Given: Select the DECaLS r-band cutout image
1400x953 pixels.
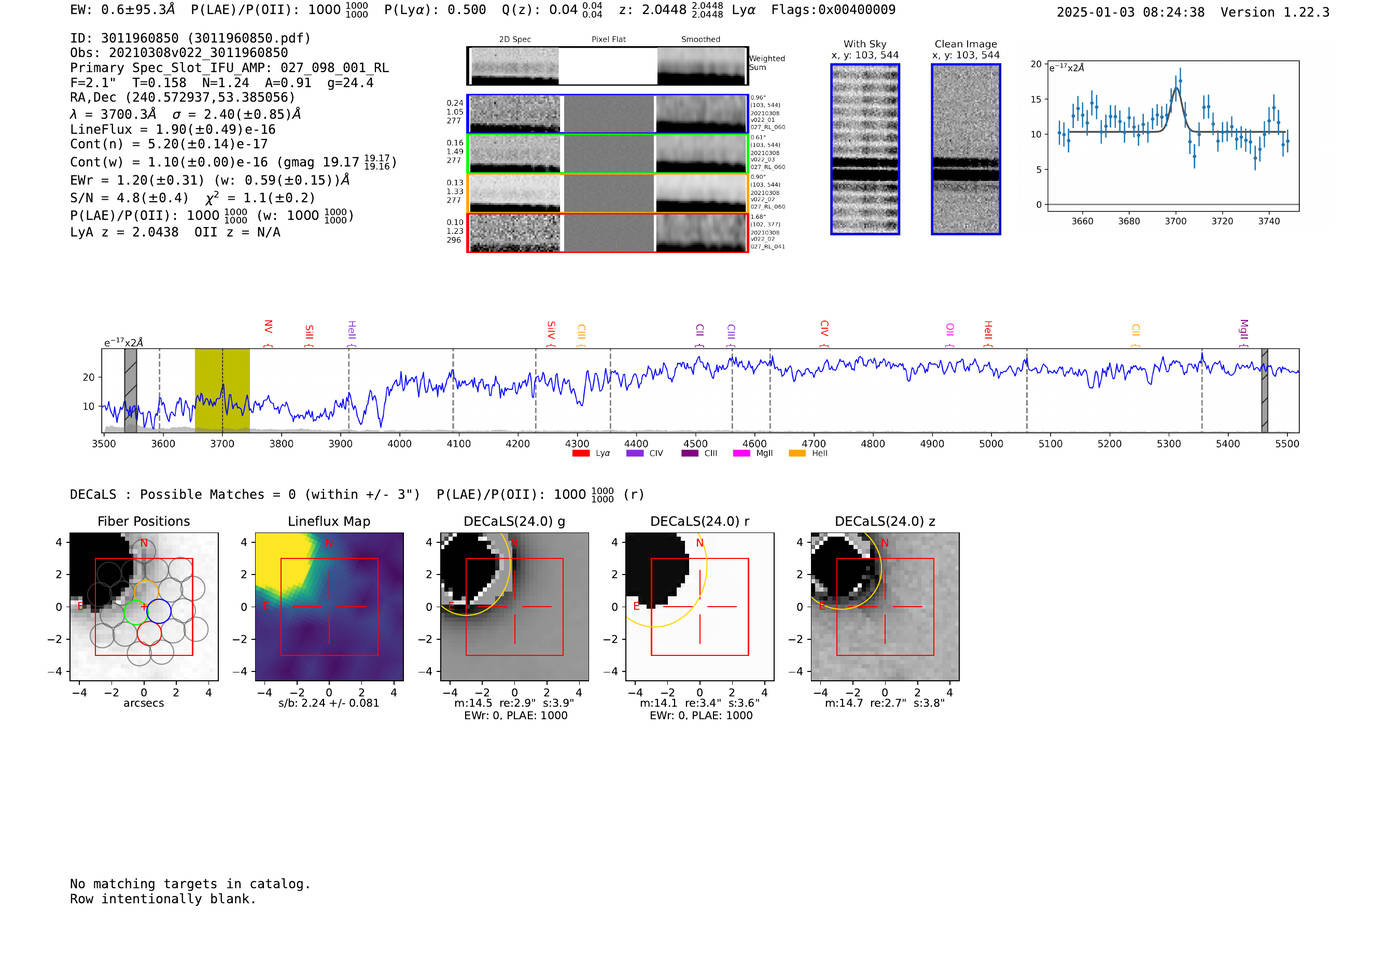Looking at the screenshot, I should [x=700, y=607].
